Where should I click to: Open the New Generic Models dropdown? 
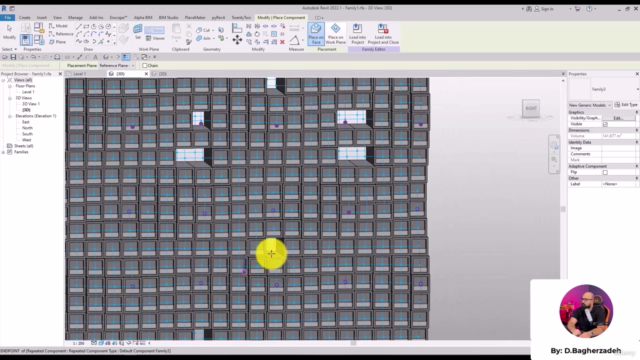pyautogui.click(x=590, y=105)
